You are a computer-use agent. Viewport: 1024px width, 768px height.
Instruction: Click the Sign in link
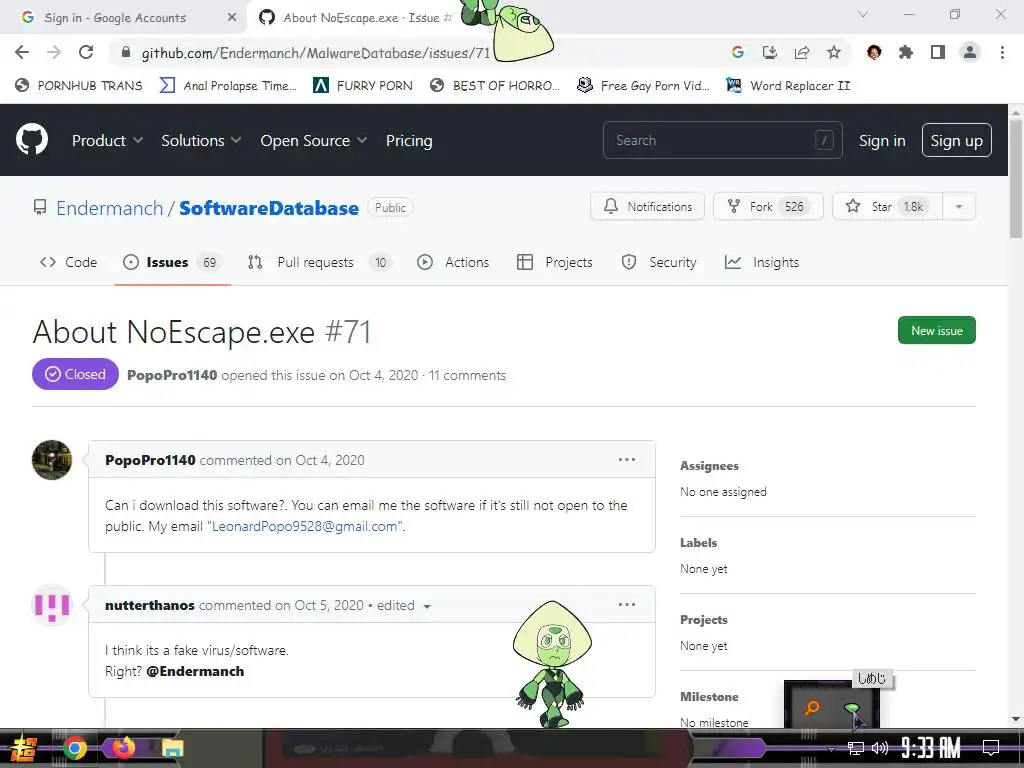882,140
